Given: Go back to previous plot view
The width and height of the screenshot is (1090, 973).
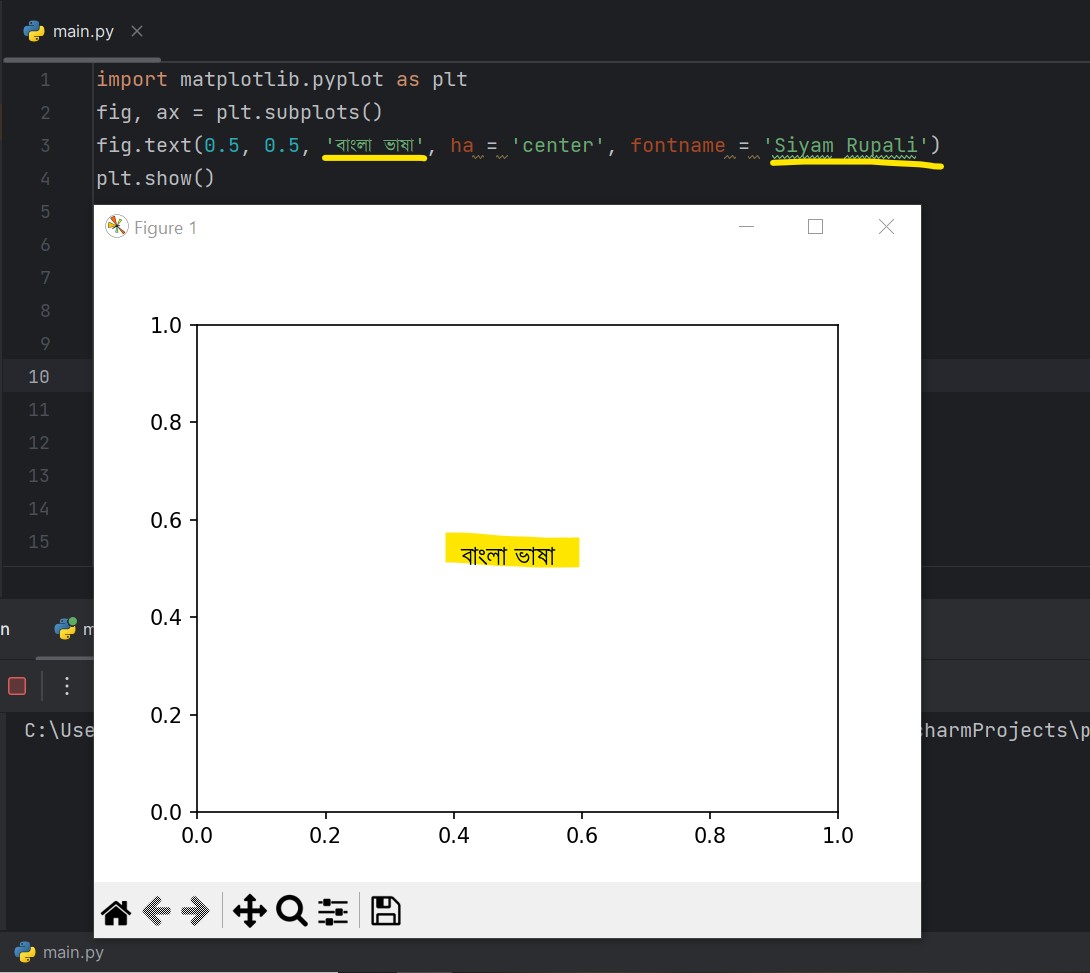Looking at the screenshot, I should [156, 911].
